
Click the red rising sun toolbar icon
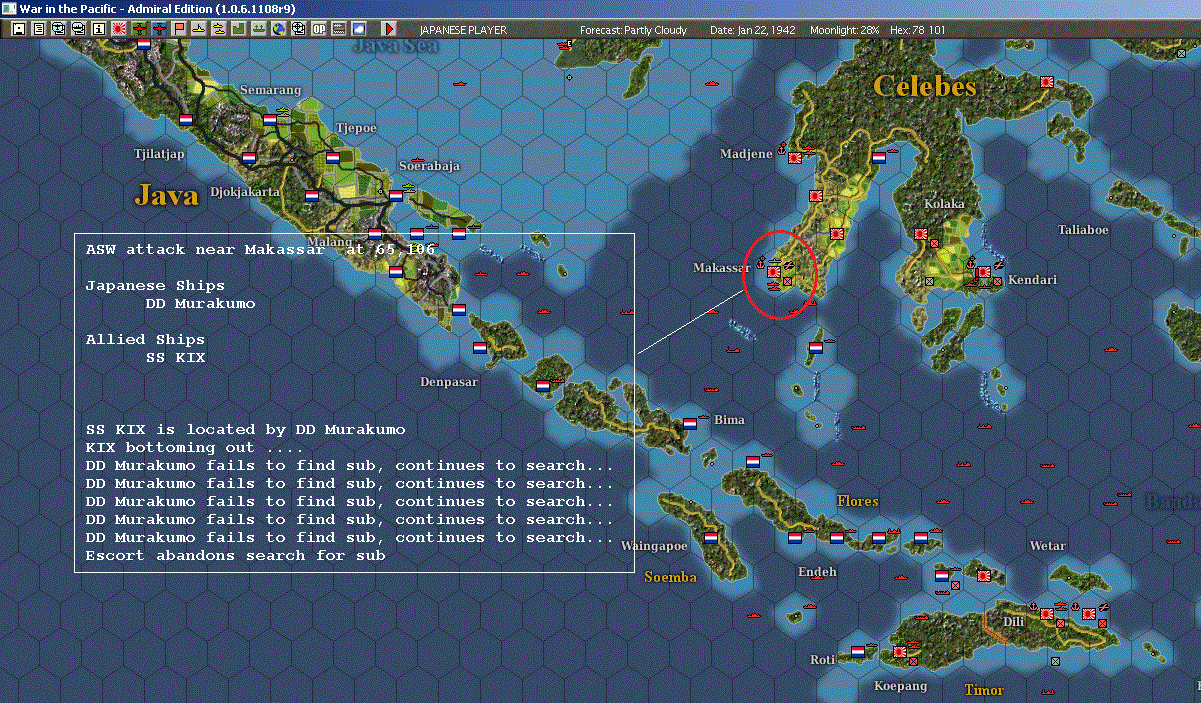[x=119, y=29]
